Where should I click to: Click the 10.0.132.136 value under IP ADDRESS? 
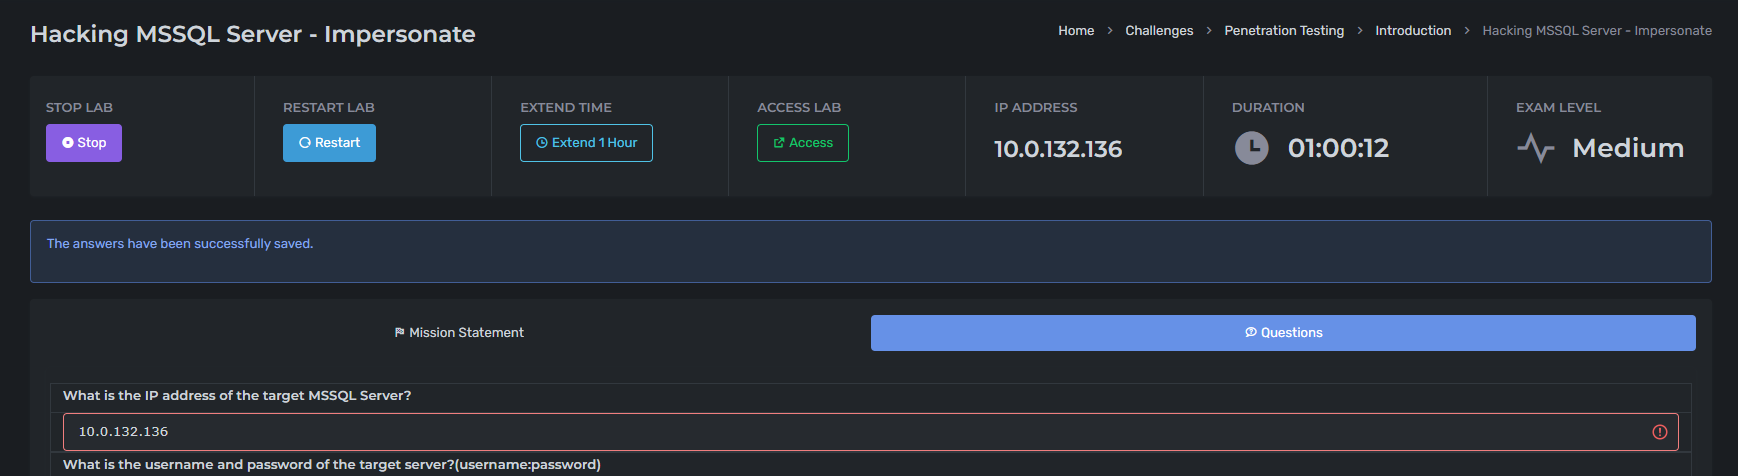pos(1057,149)
